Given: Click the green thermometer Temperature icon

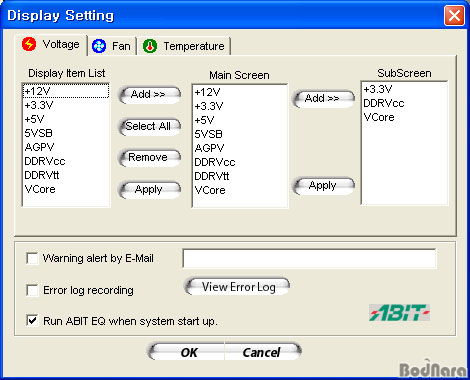Looking at the screenshot, I should point(150,46).
